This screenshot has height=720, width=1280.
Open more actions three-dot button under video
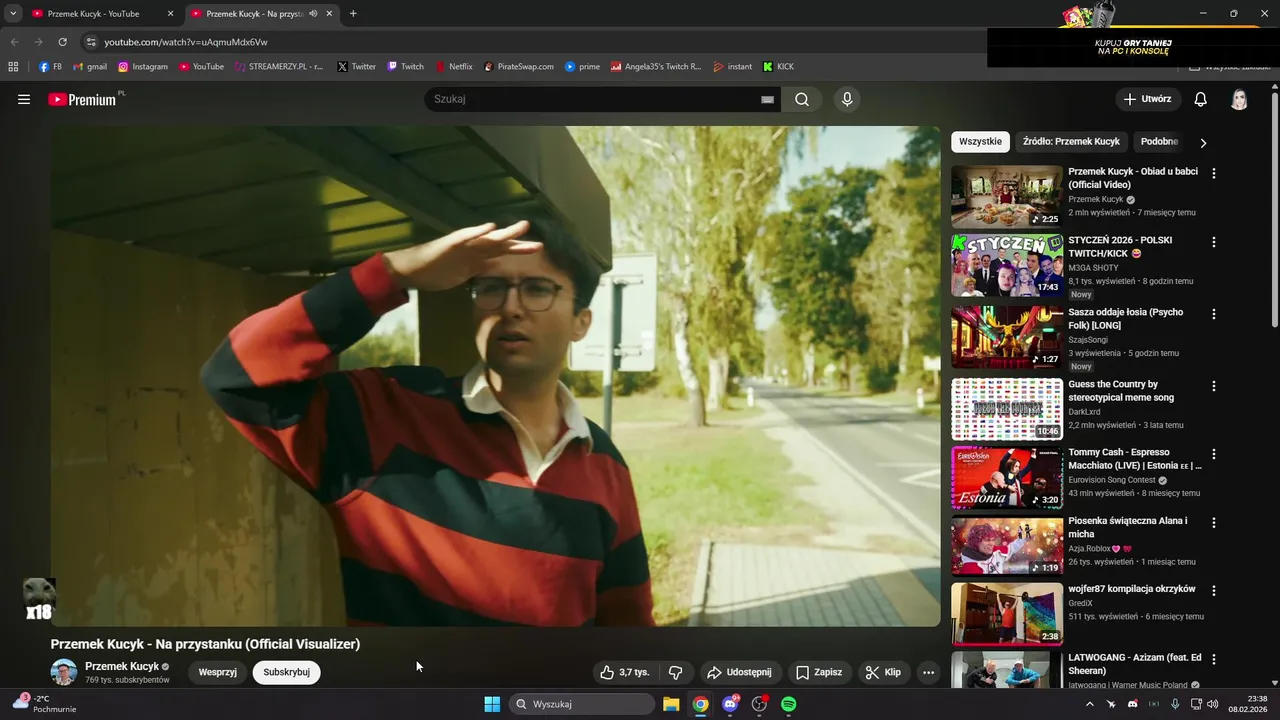pos(928,672)
